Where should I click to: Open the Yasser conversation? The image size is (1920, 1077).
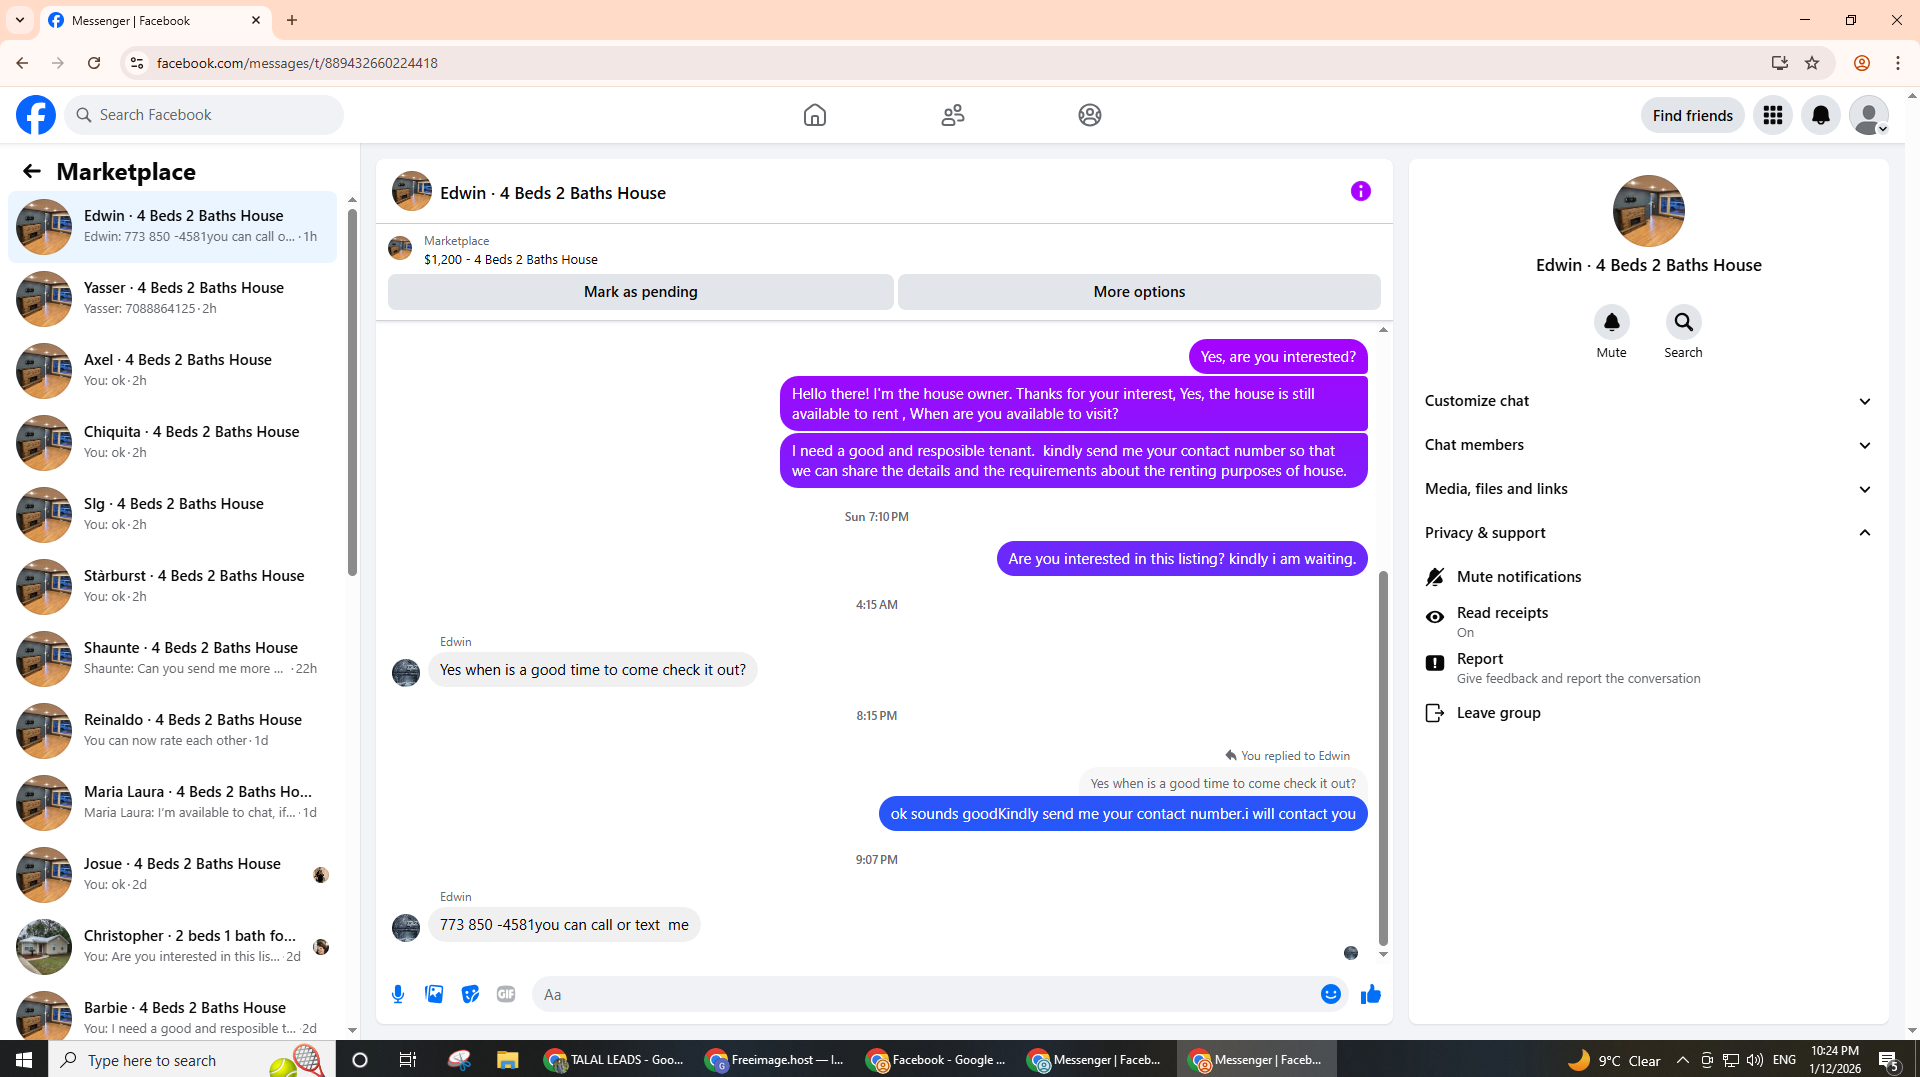[x=173, y=298]
